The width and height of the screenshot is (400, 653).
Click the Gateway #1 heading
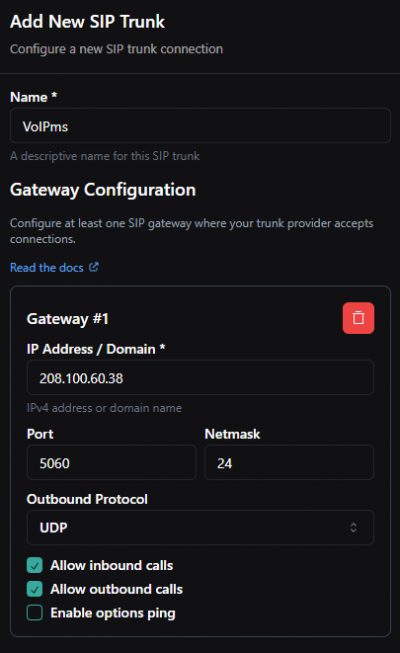(68, 319)
